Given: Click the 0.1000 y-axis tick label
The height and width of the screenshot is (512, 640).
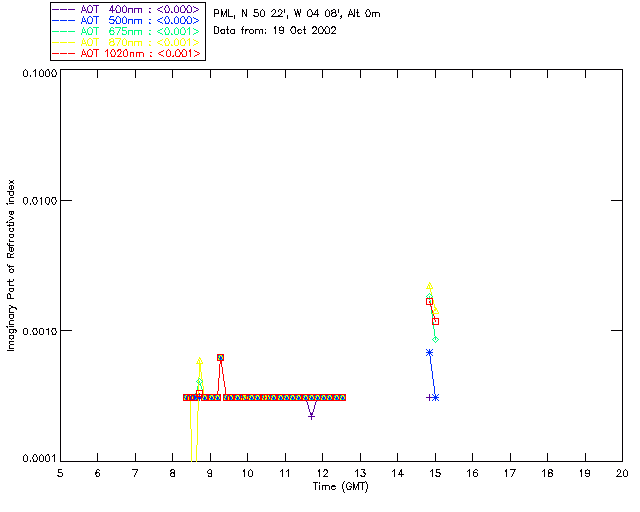Looking at the screenshot, I should pos(40,73).
